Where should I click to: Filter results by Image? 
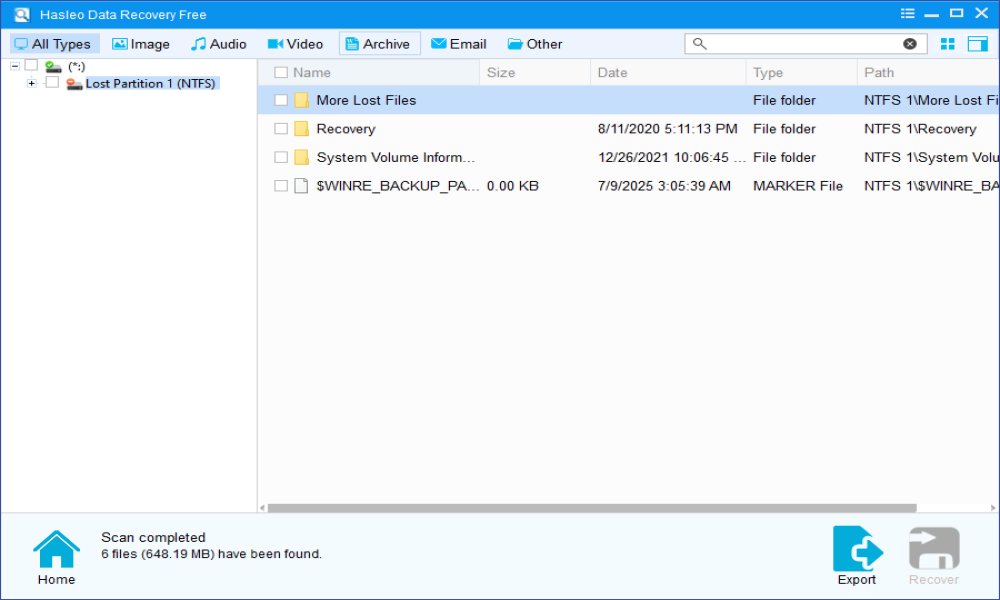(141, 44)
